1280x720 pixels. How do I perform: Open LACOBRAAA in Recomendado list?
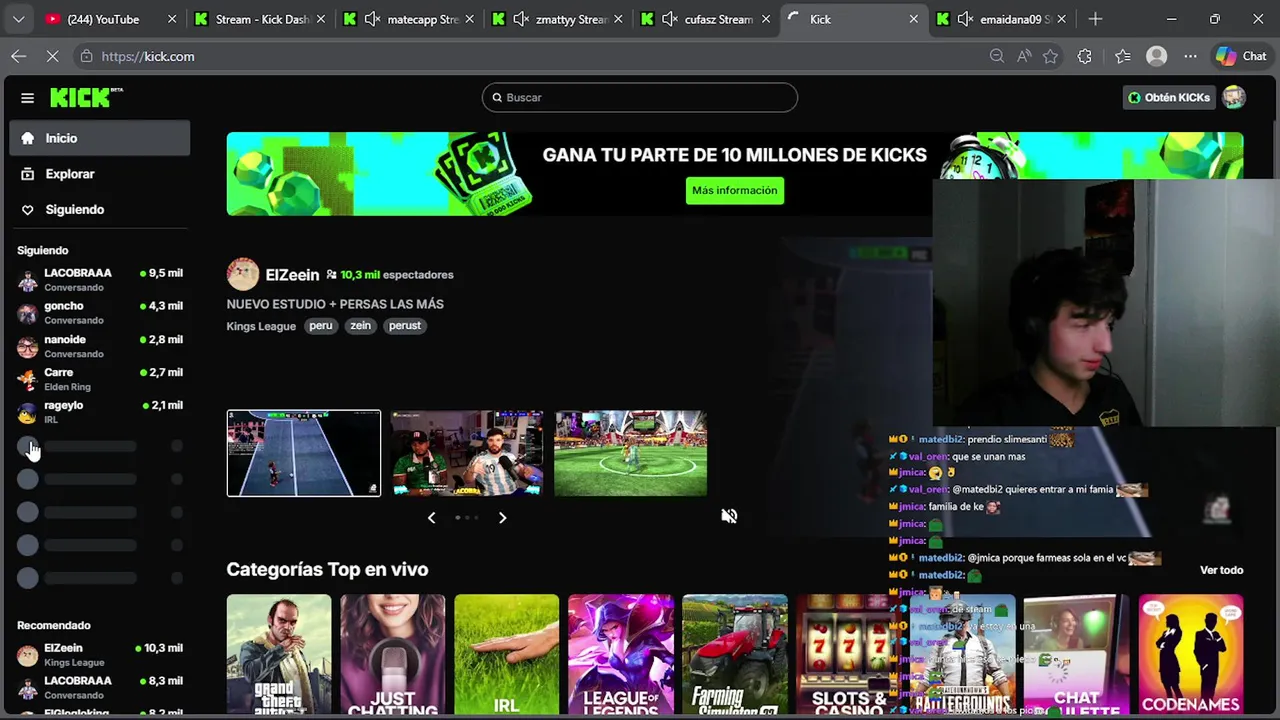pyautogui.click(x=100, y=687)
